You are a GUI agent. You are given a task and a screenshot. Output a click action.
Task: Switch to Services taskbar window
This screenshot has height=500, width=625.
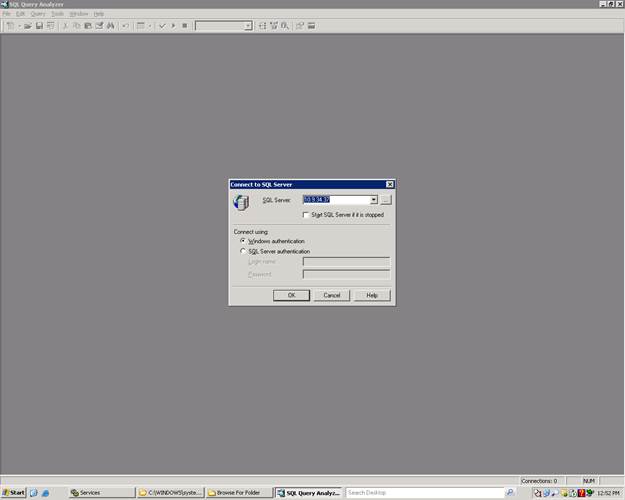click(x=102, y=493)
